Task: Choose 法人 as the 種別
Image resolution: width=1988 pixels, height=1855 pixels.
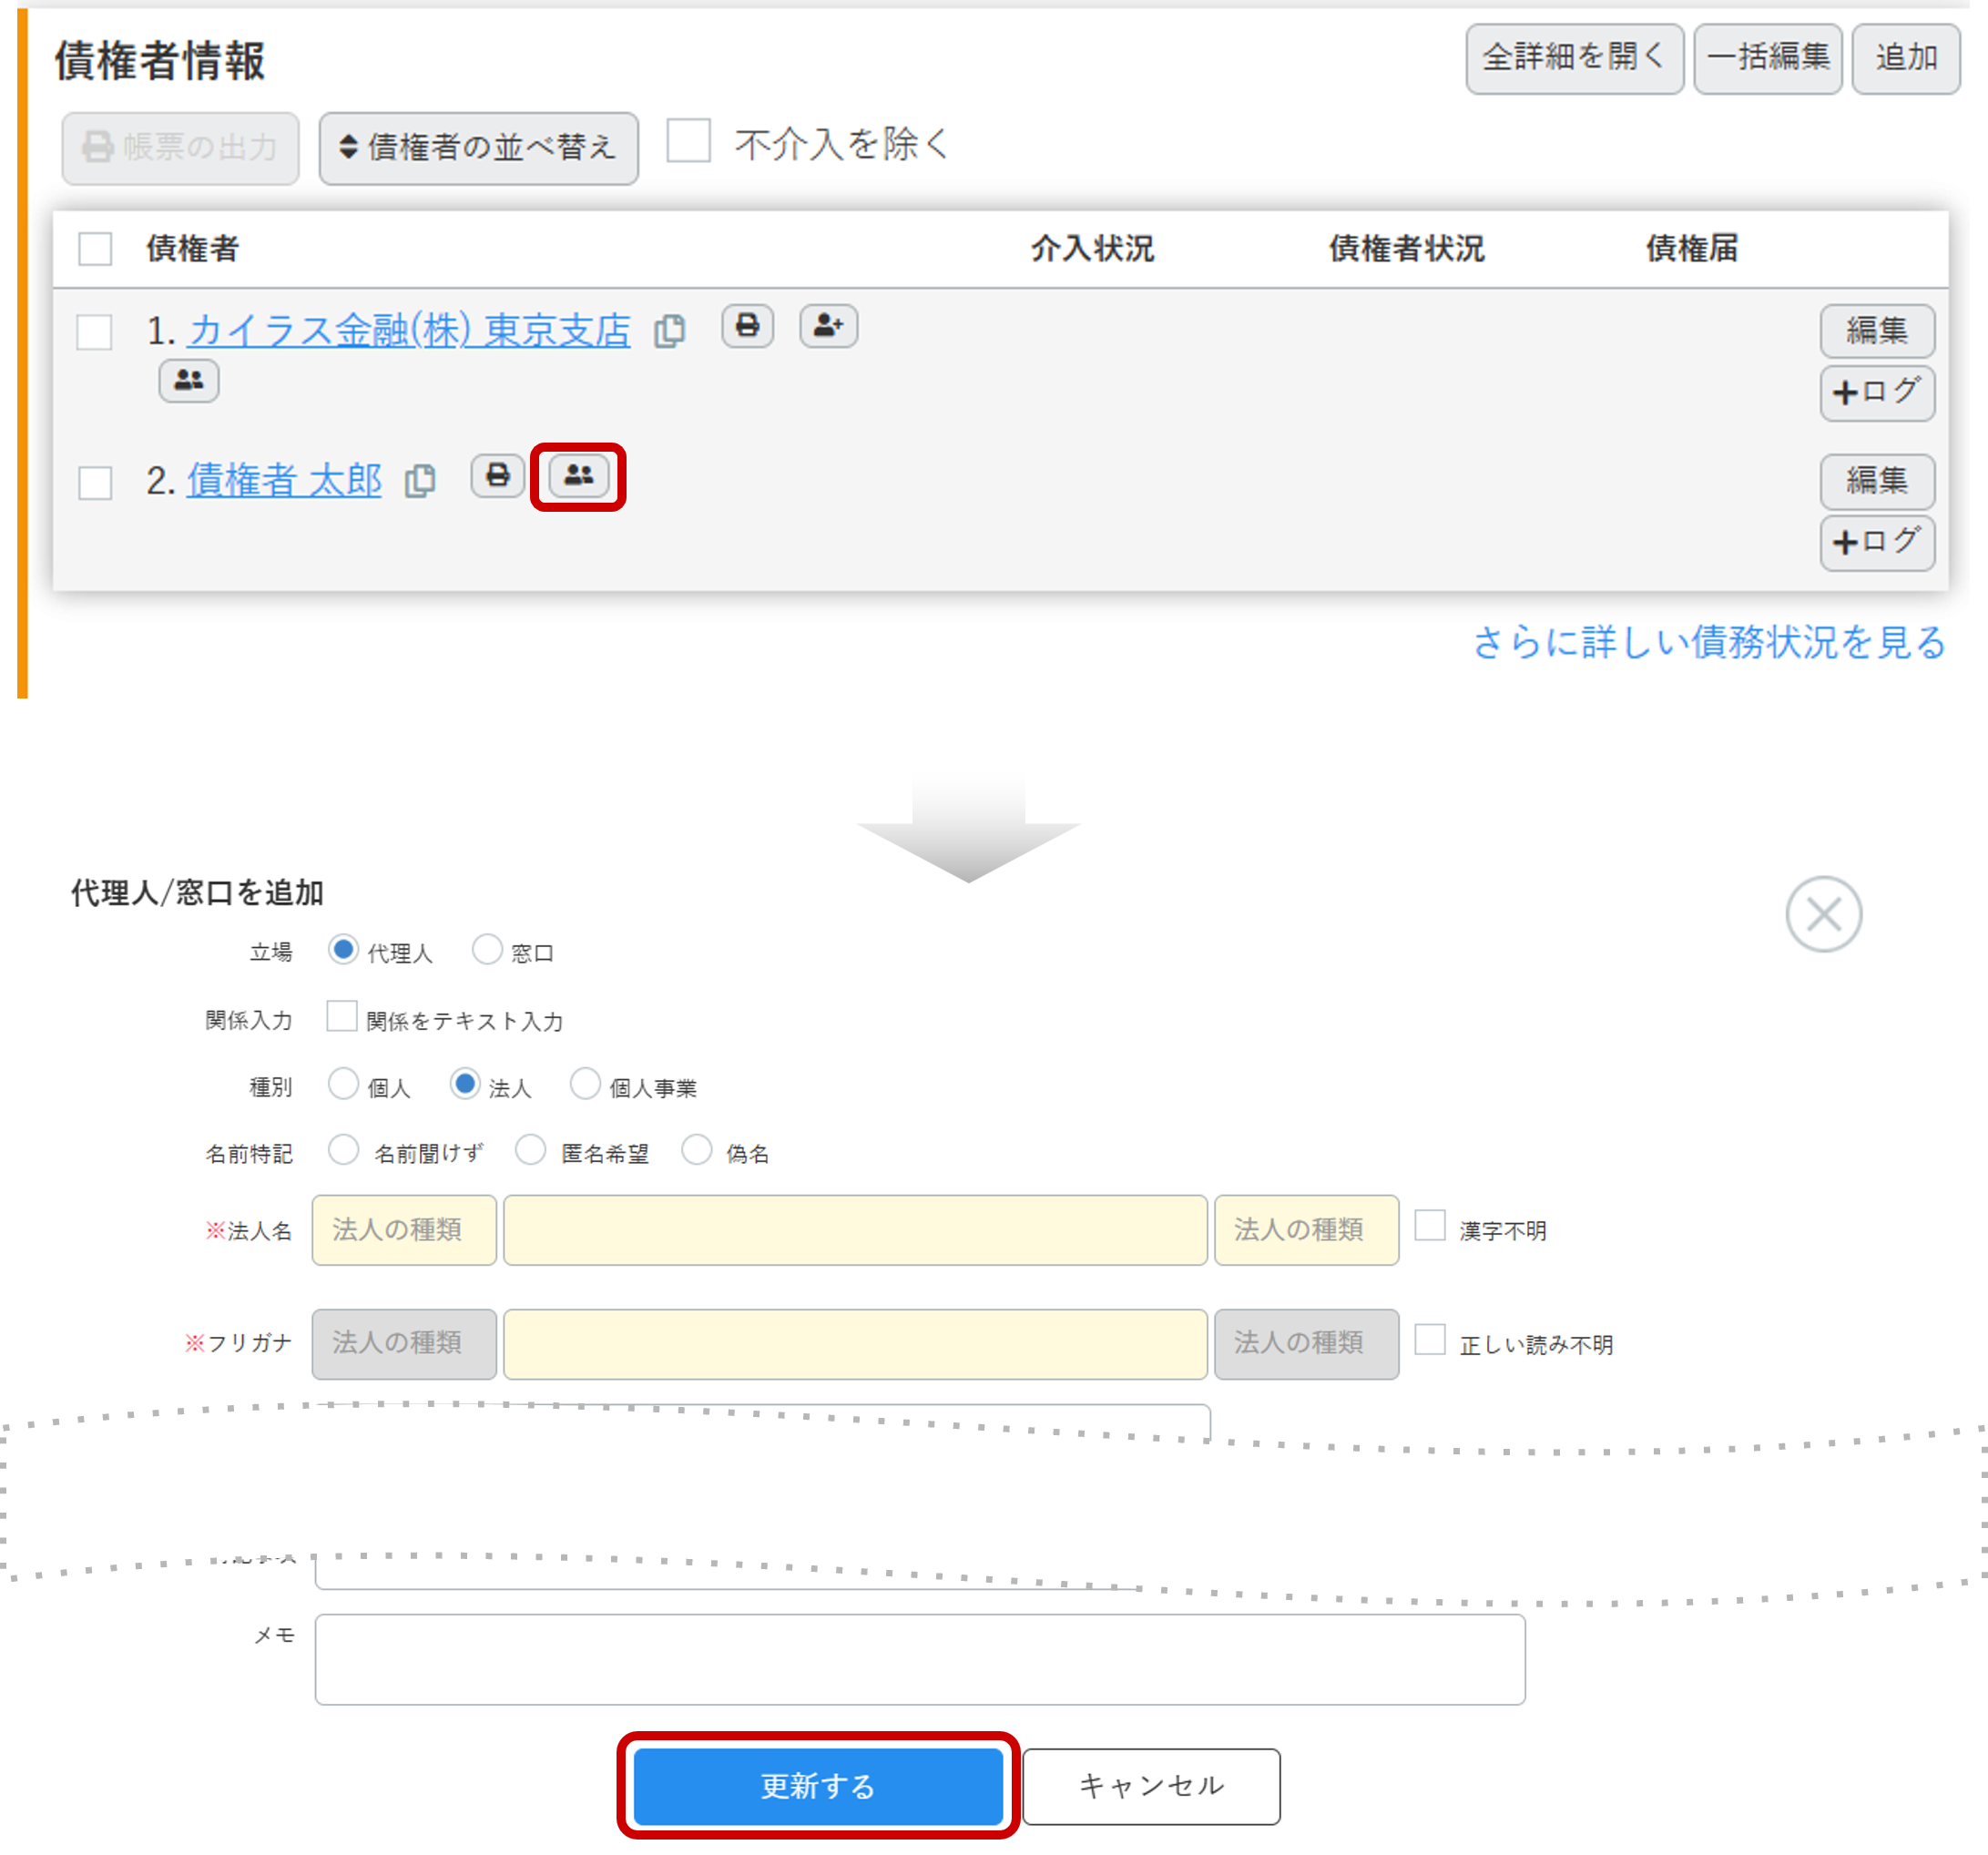Action: [x=464, y=1084]
